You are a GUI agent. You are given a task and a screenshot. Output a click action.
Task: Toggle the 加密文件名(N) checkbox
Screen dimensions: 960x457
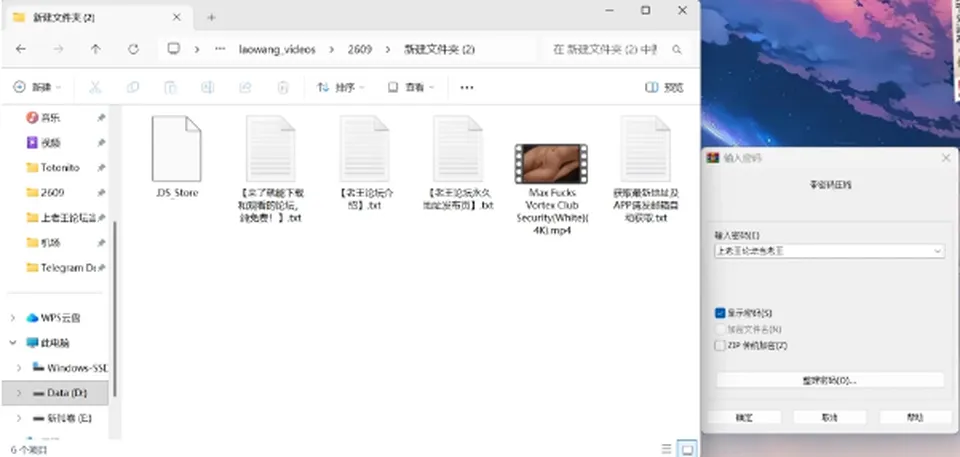tap(720, 330)
